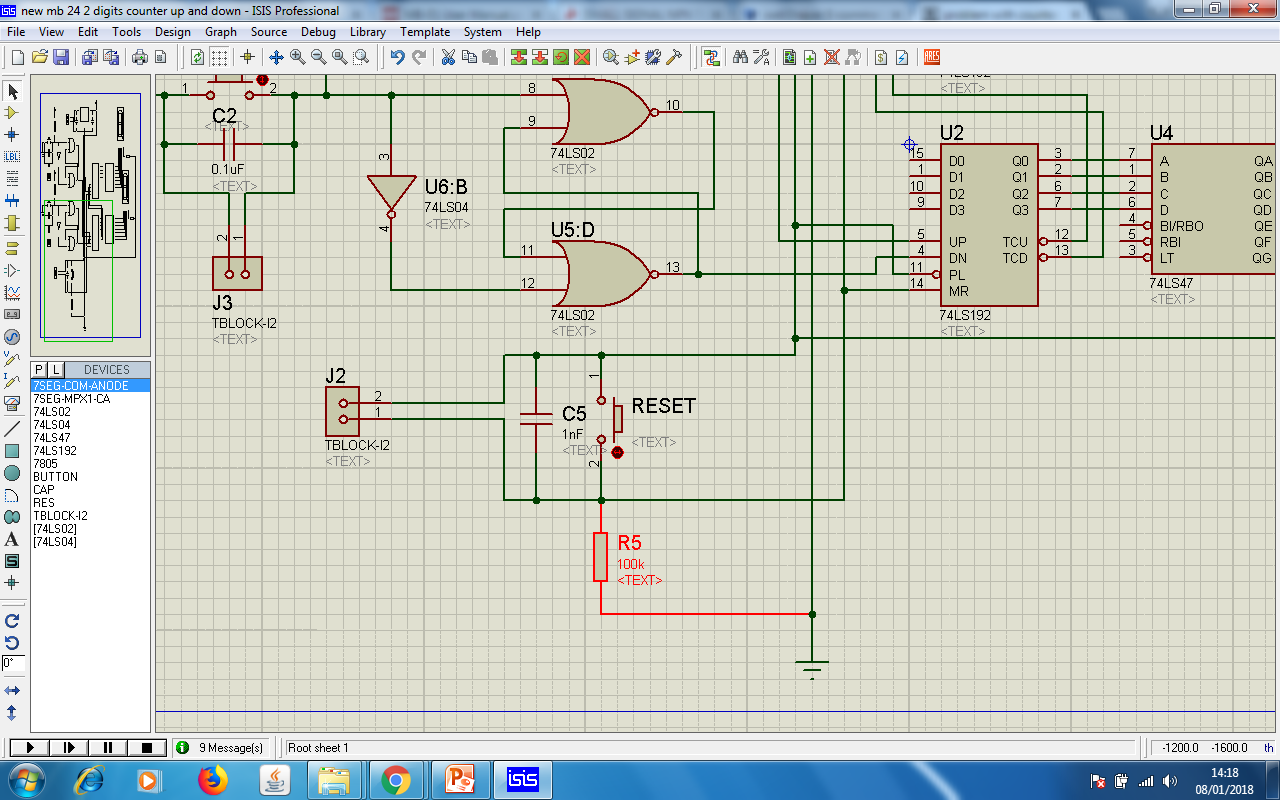This screenshot has height=800, width=1280.
Task: Select the 2D graphics box tool
Action: click(x=12, y=451)
